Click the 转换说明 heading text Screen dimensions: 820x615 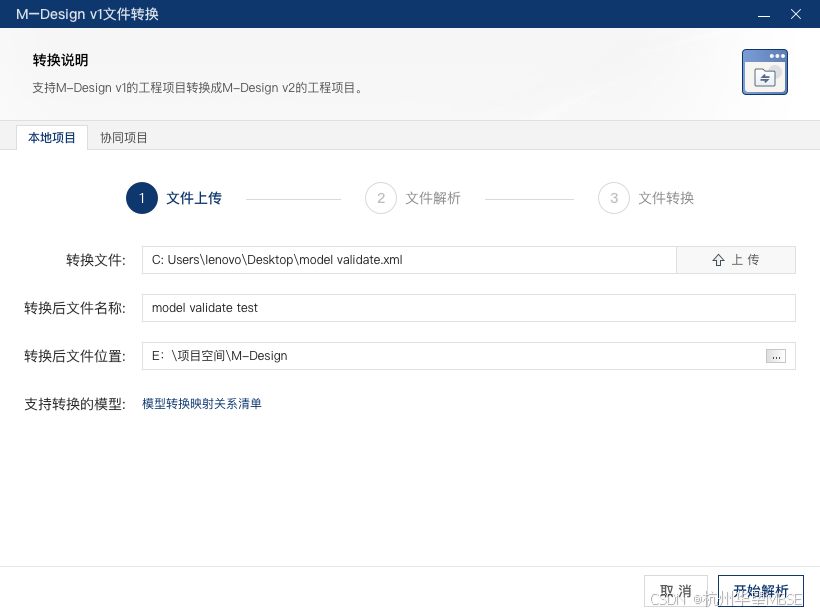[x=61, y=60]
